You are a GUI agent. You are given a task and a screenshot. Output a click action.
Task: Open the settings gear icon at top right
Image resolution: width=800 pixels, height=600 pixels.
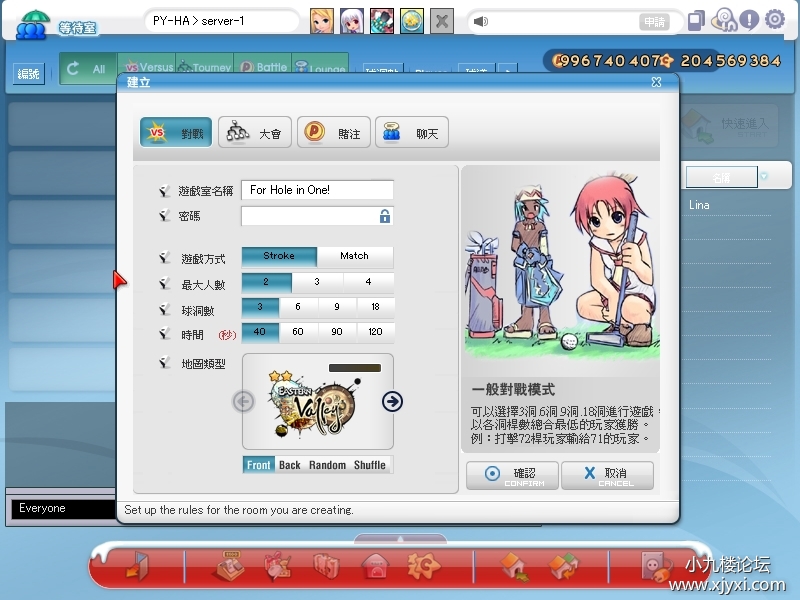pos(774,19)
